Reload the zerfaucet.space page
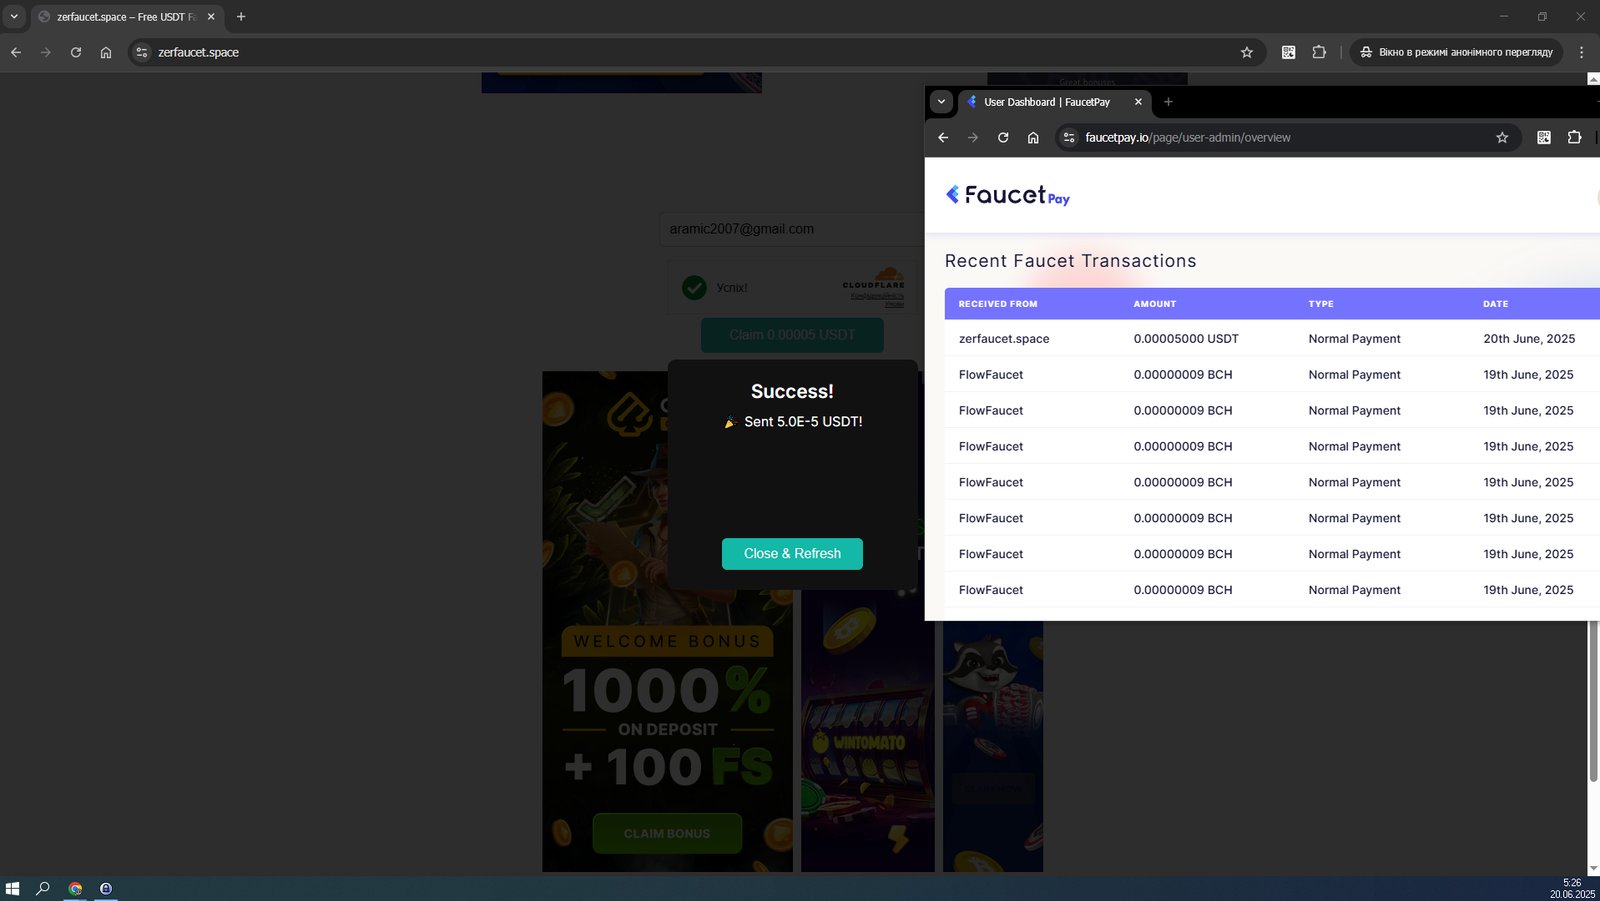 click(x=76, y=52)
